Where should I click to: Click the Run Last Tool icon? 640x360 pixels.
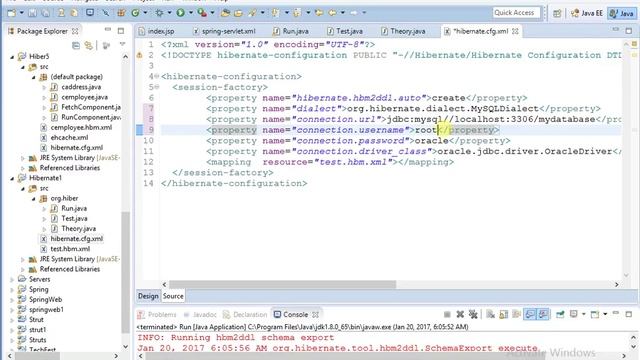pyautogui.click(x=202, y=13)
